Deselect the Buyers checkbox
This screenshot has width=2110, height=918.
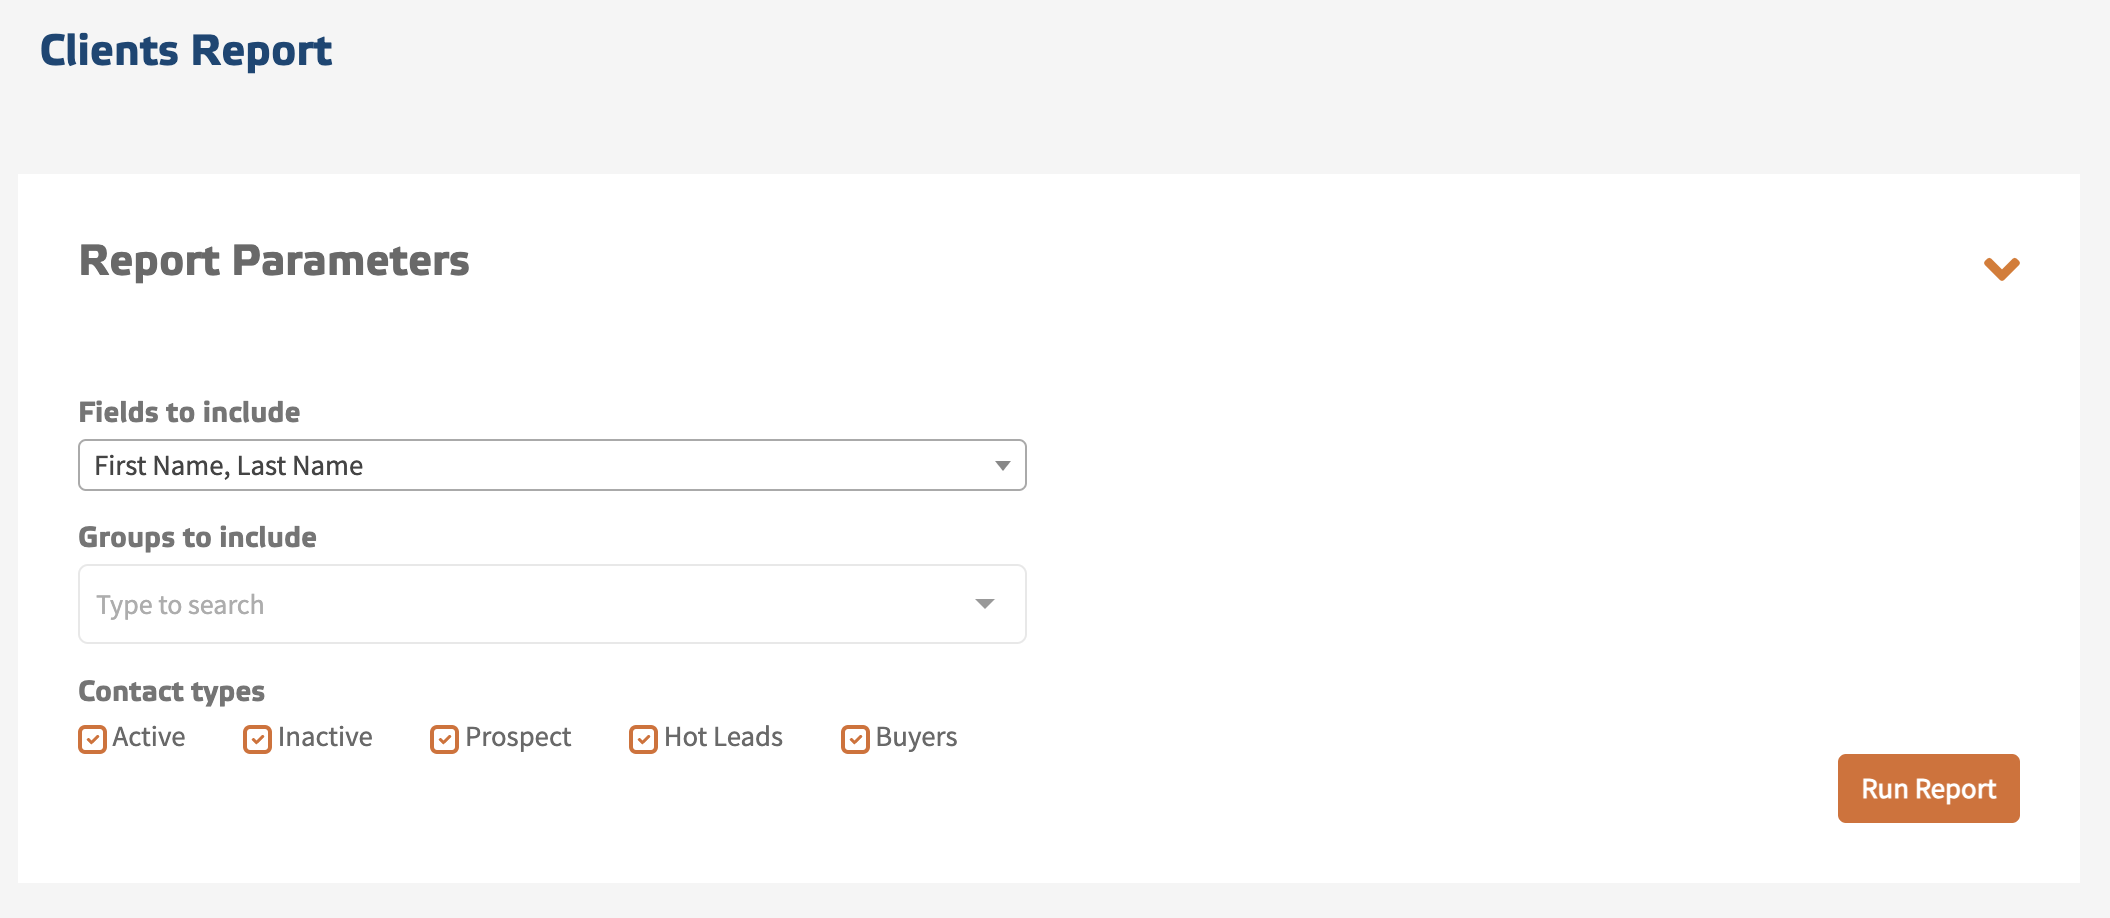[855, 739]
